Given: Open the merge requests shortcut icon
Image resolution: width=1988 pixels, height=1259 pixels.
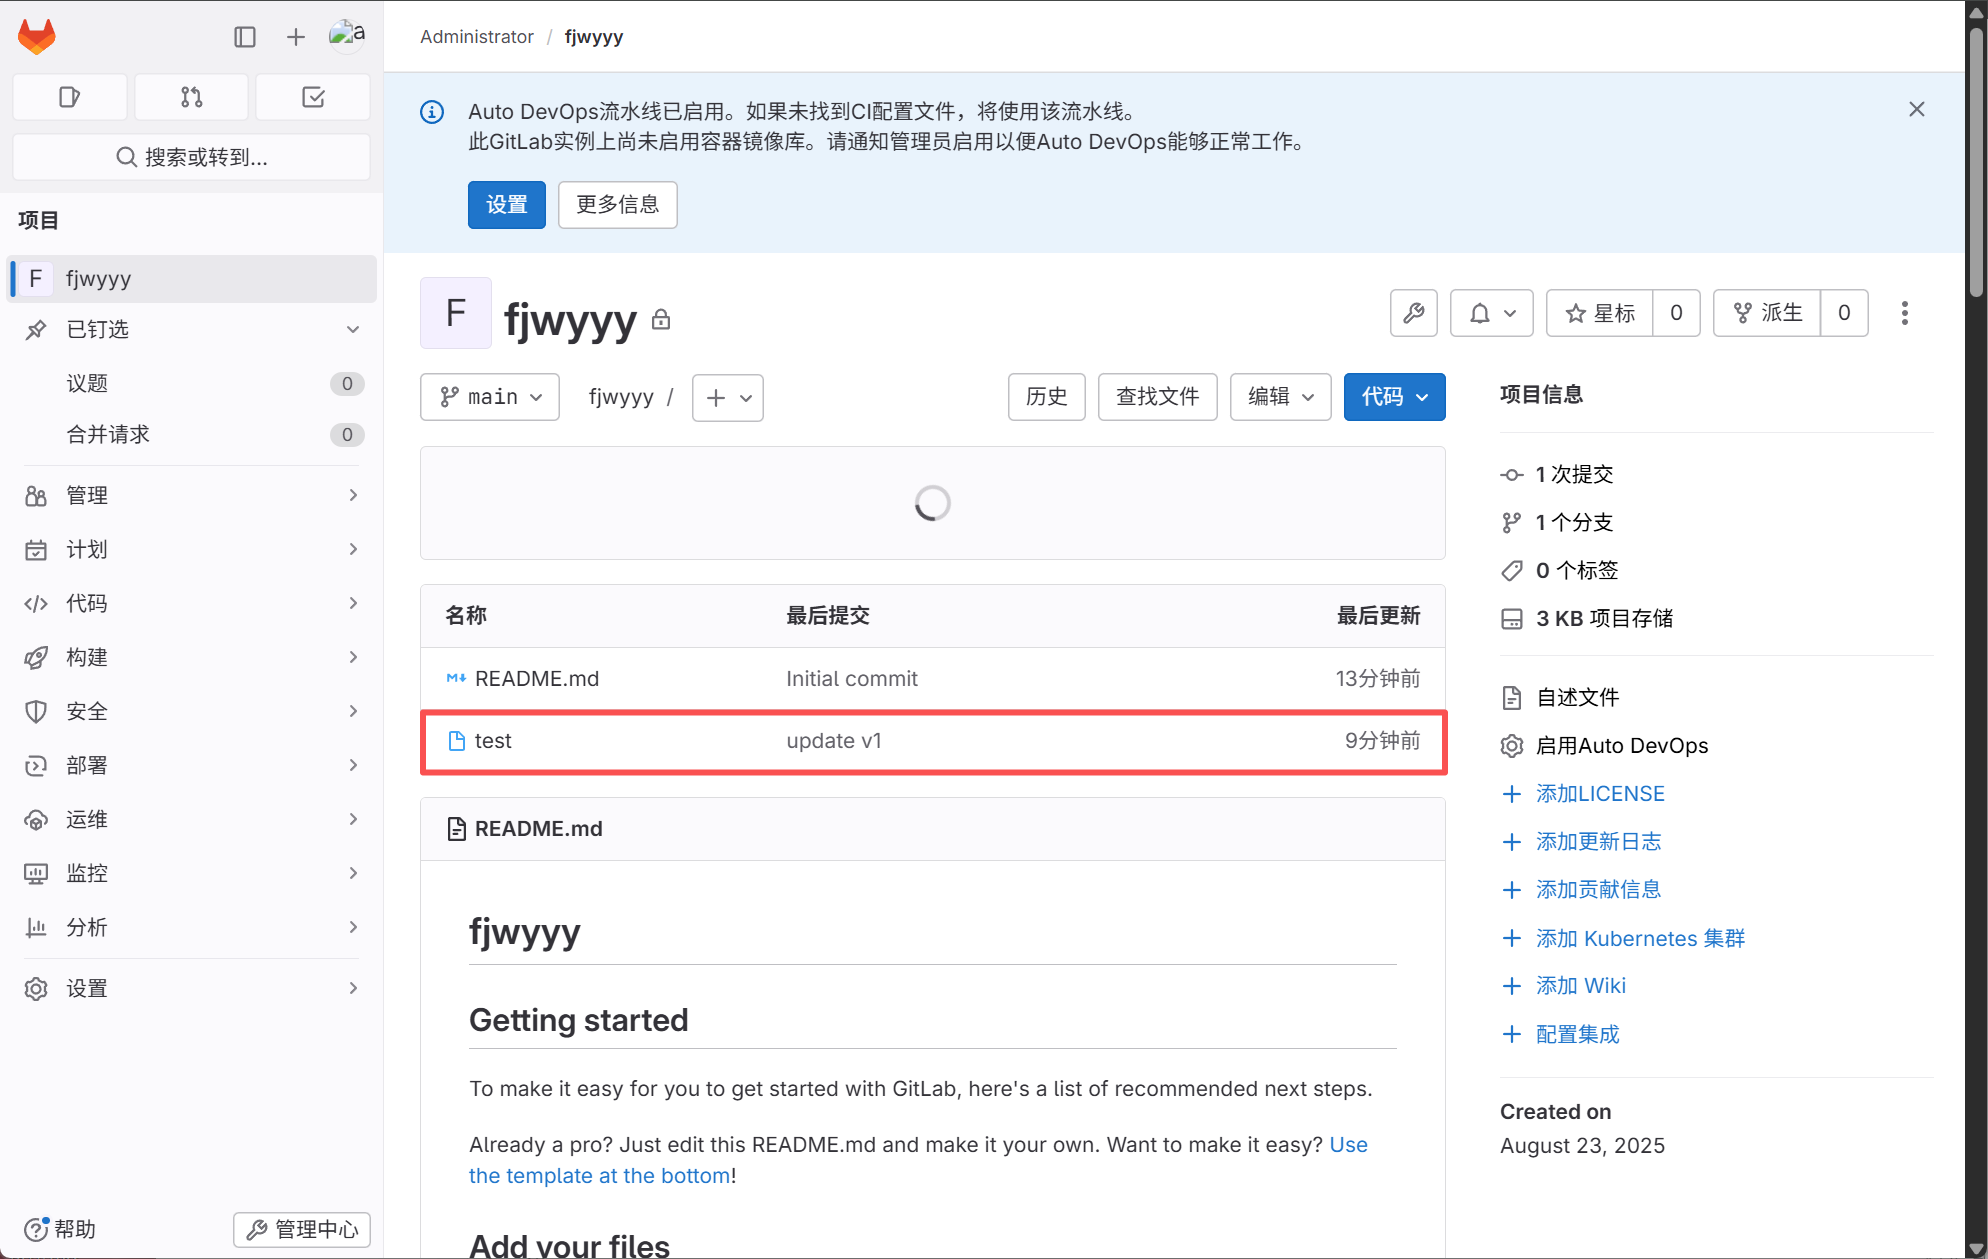Looking at the screenshot, I should click(x=191, y=97).
